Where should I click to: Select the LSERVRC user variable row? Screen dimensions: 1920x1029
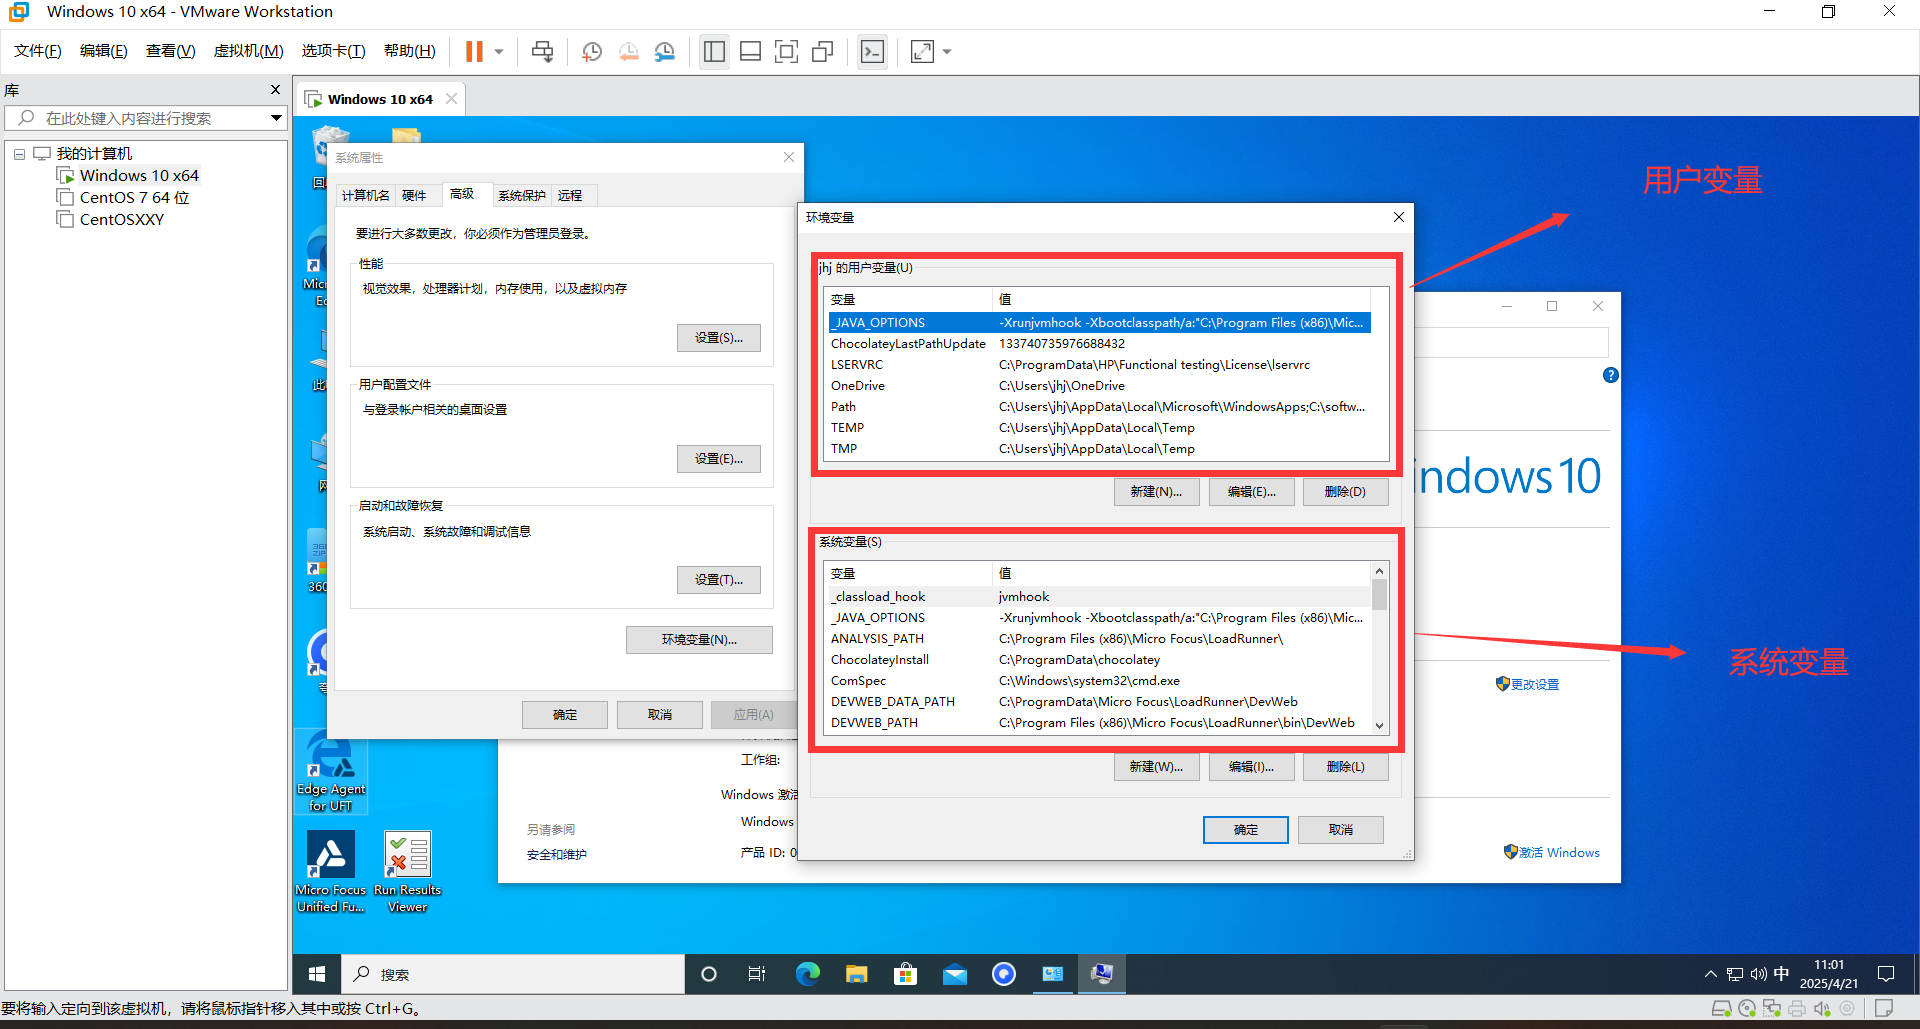click(x=1099, y=365)
